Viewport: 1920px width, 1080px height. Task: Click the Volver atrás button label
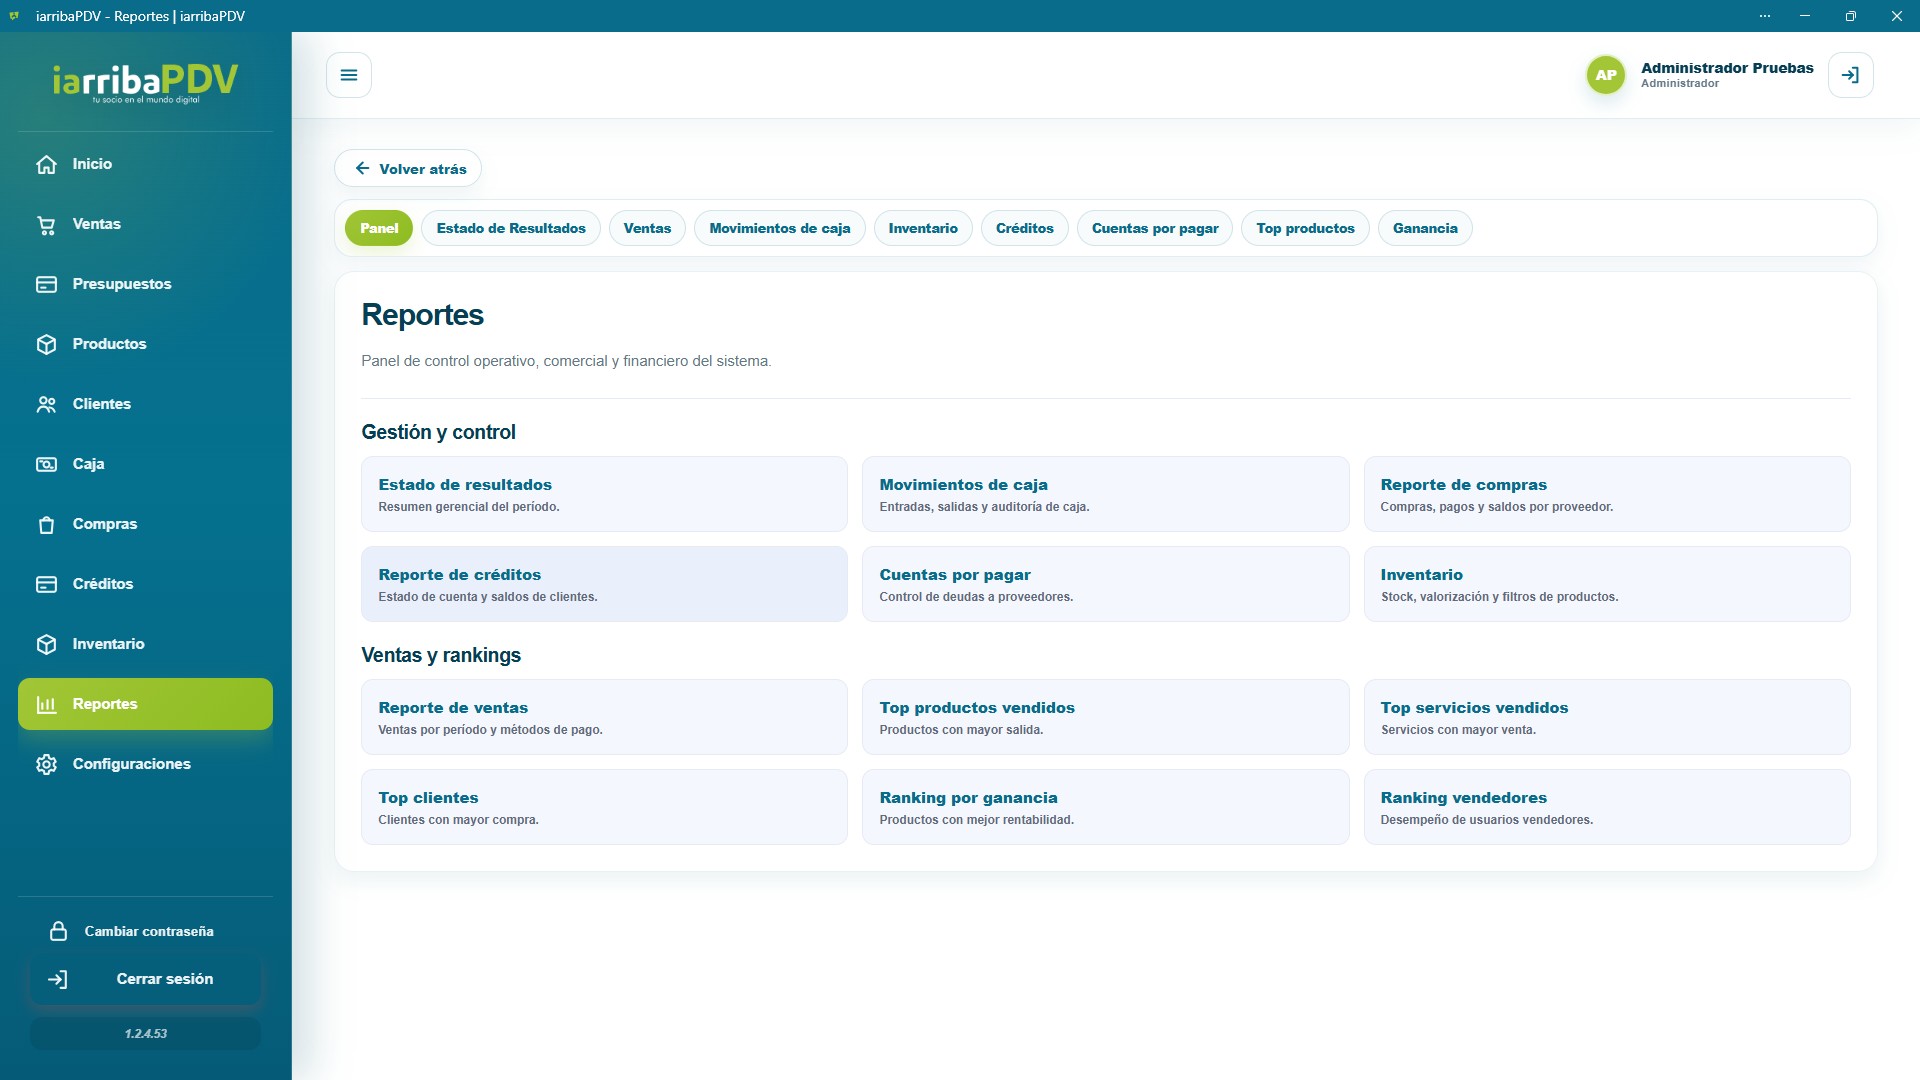pyautogui.click(x=423, y=169)
